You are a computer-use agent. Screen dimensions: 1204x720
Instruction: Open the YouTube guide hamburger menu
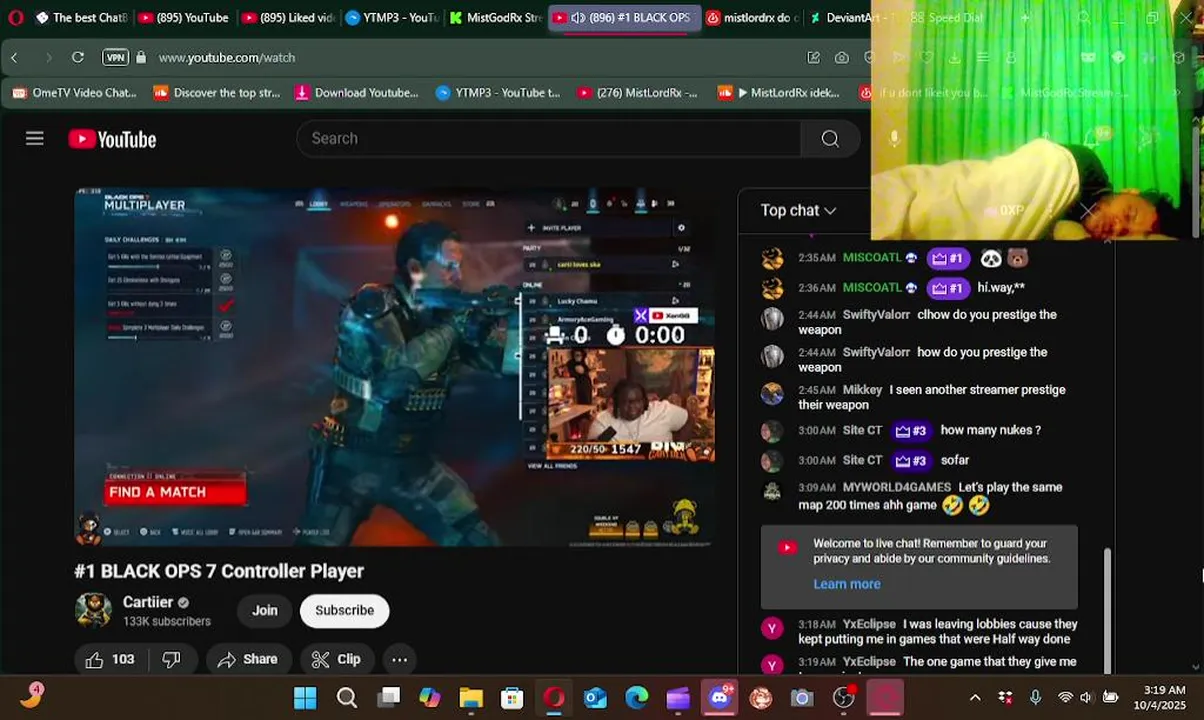click(35, 138)
